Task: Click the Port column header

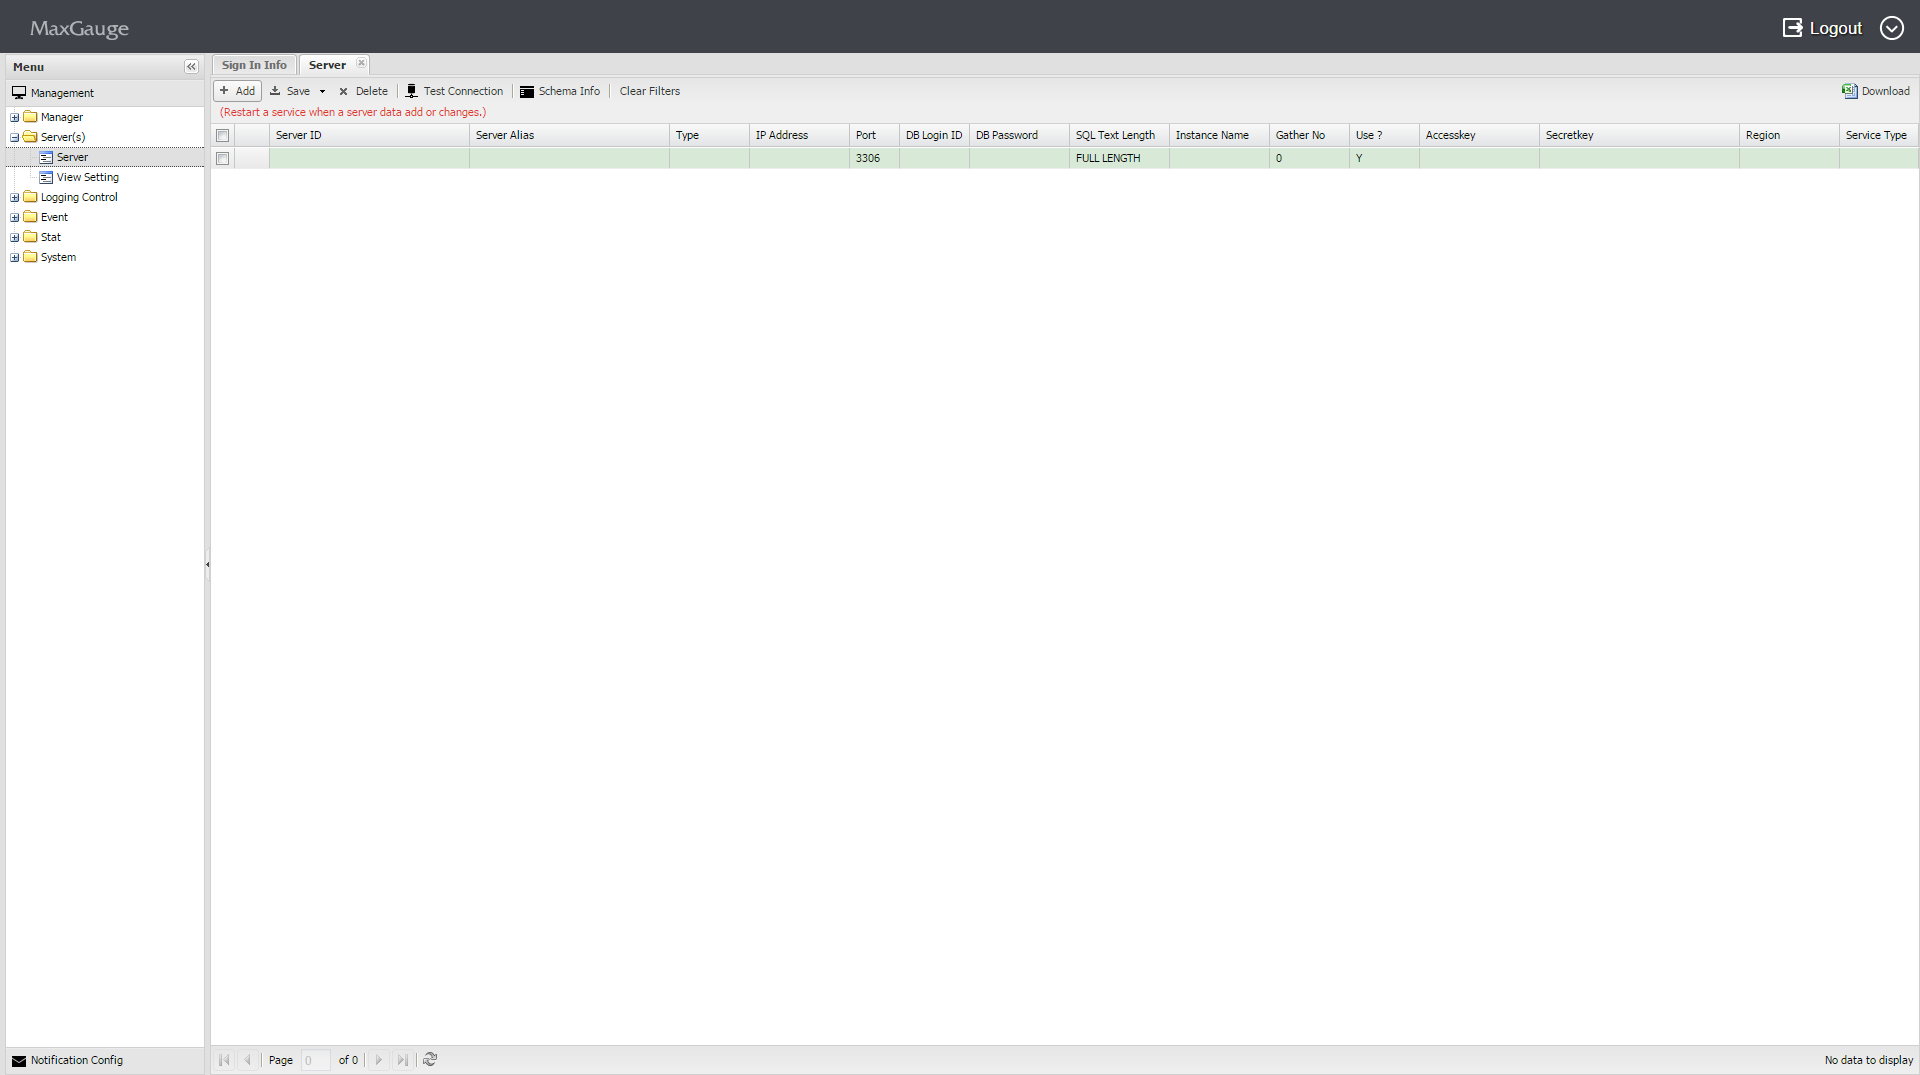Action: point(874,135)
